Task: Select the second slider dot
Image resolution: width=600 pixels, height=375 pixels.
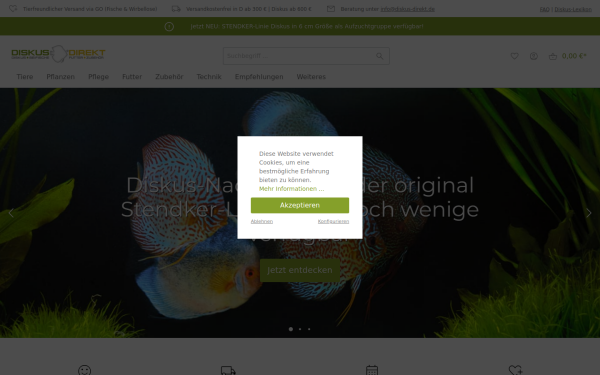Action: coord(300,329)
